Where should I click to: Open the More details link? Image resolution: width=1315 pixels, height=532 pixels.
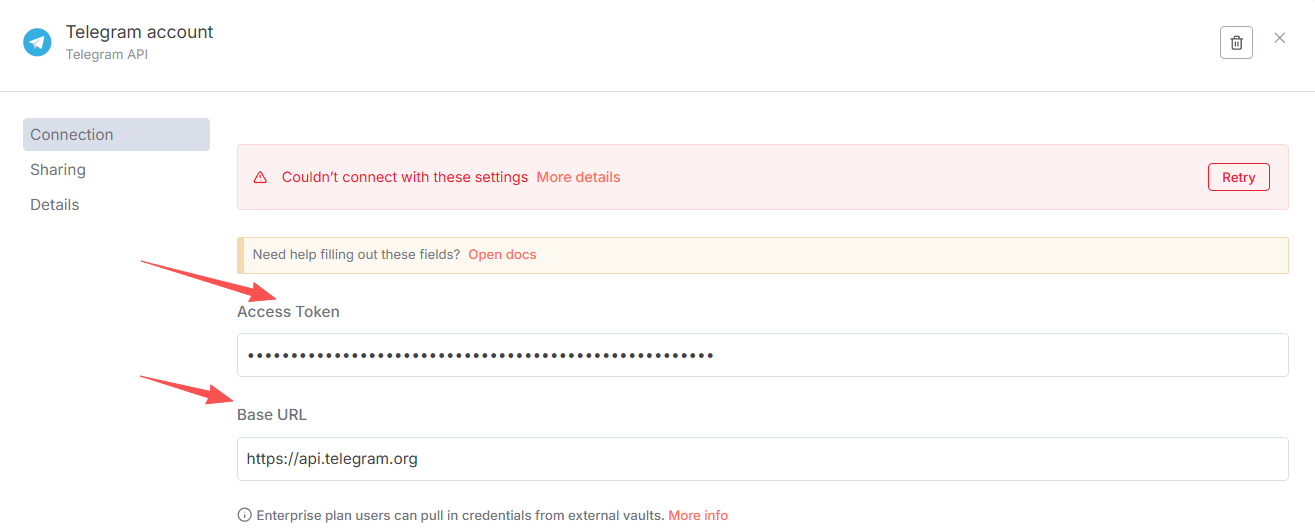point(578,177)
